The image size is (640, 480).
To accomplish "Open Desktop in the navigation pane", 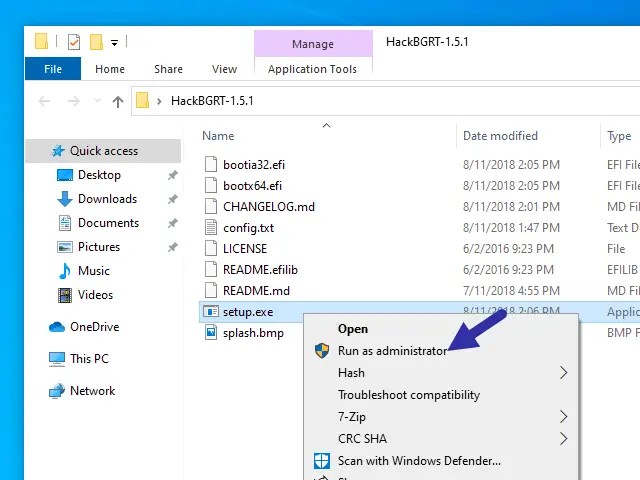I will [99, 175].
